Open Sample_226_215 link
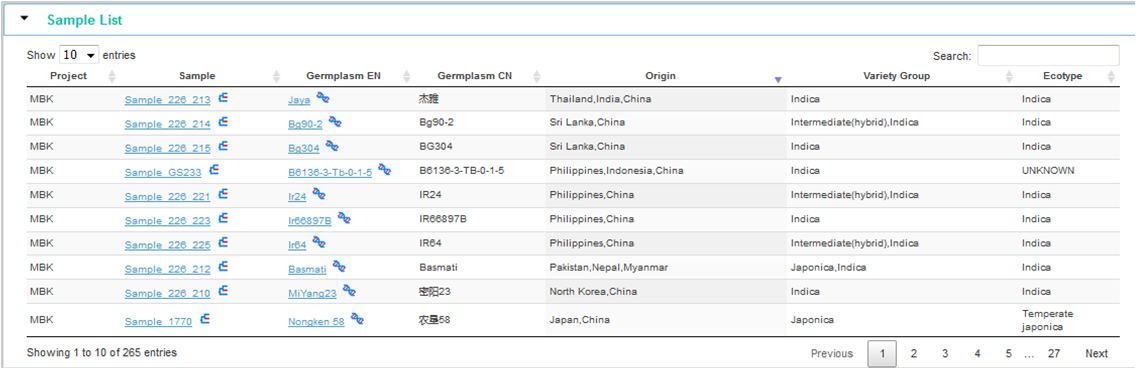This screenshot has height=369, width=1136. [167, 149]
